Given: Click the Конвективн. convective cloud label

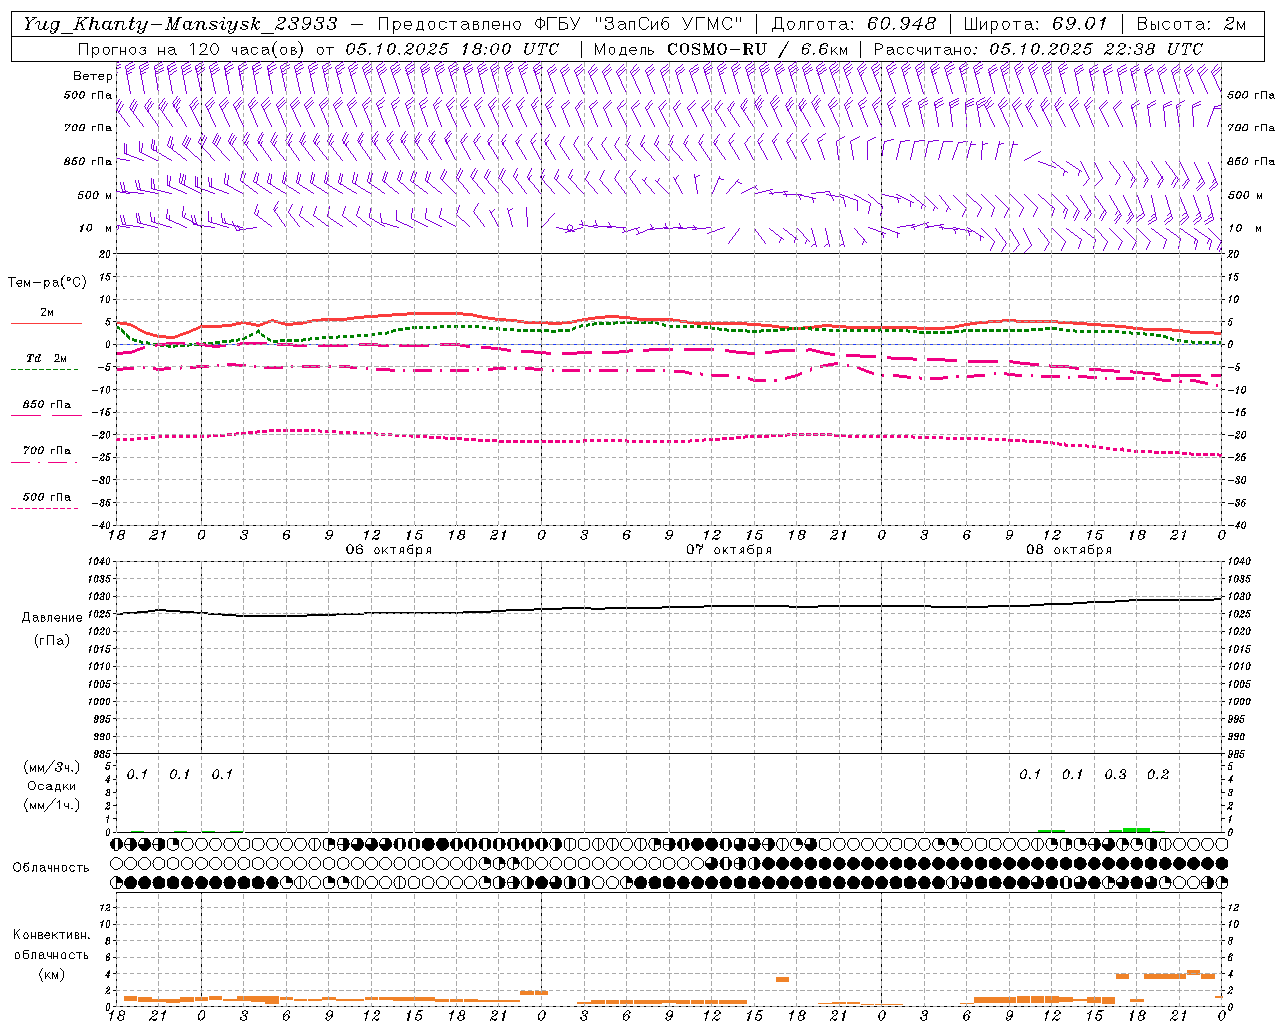Looking at the screenshot, I should tap(52, 935).
